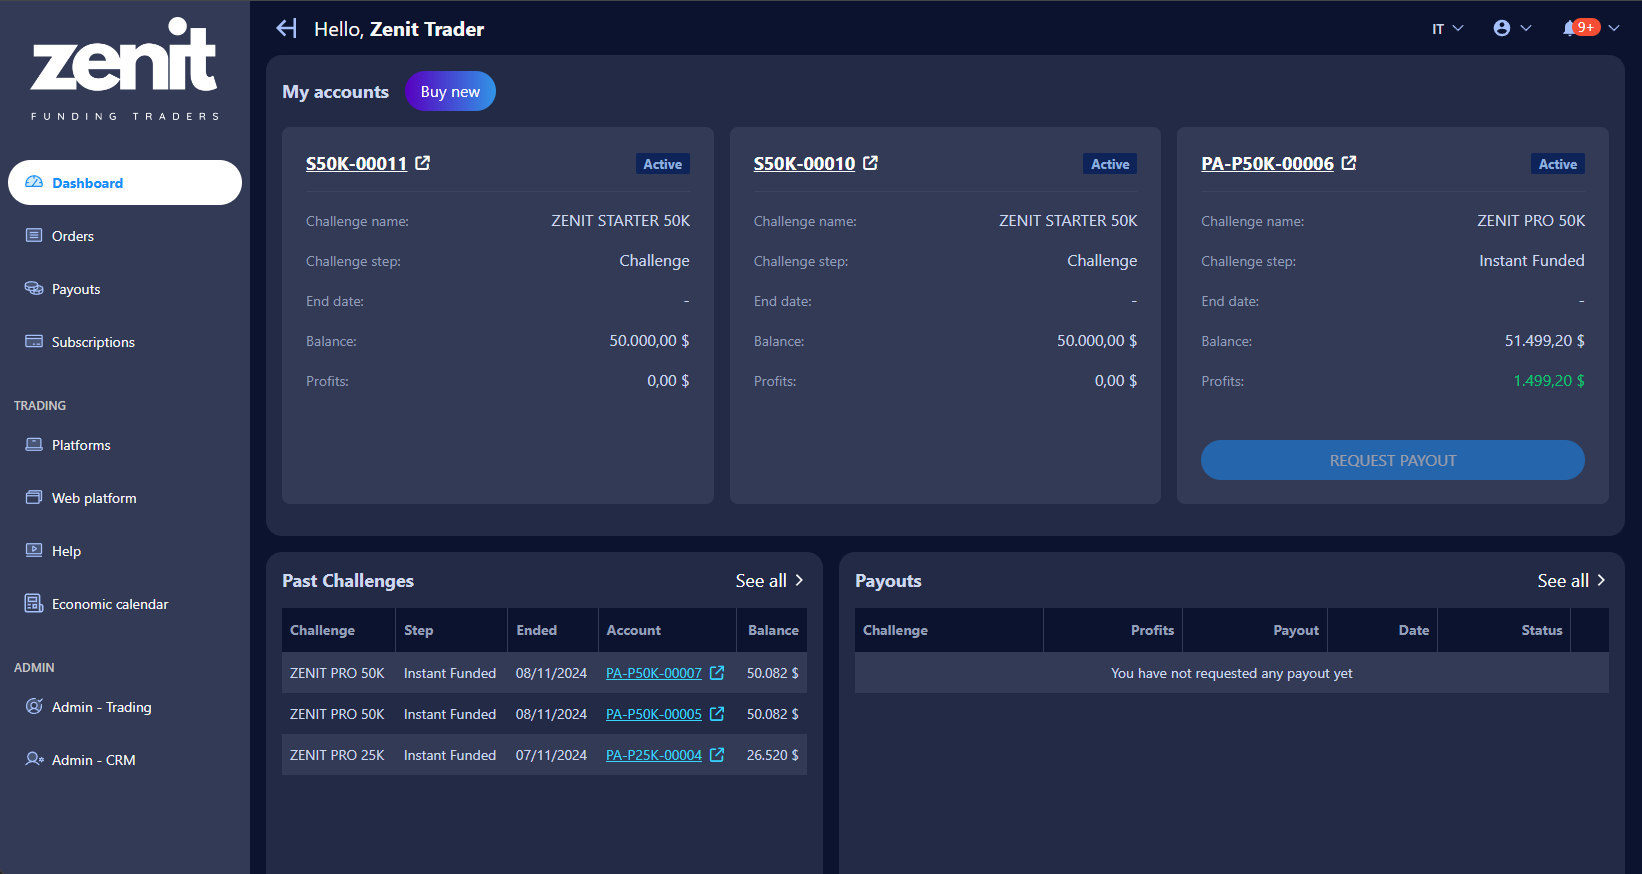
Task: Click the REQUEST PAYOUT button
Action: pos(1392,460)
